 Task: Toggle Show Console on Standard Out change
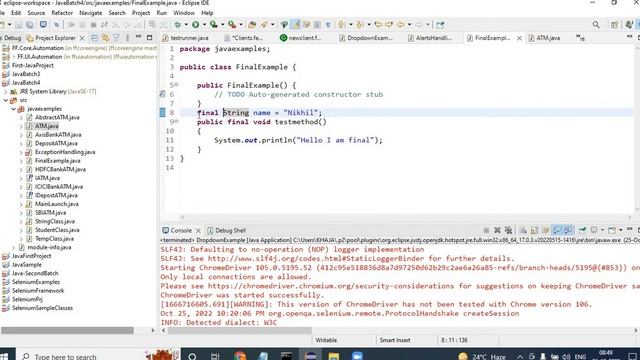pos(557,230)
